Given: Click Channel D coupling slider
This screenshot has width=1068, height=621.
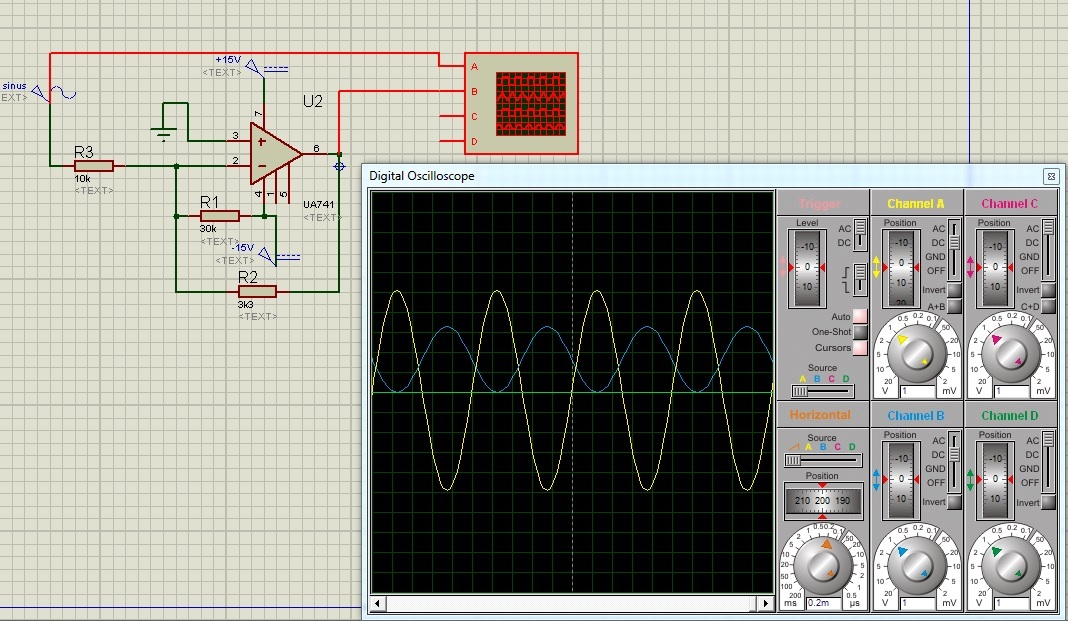Looking at the screenshot, I should coord(1048,461).
